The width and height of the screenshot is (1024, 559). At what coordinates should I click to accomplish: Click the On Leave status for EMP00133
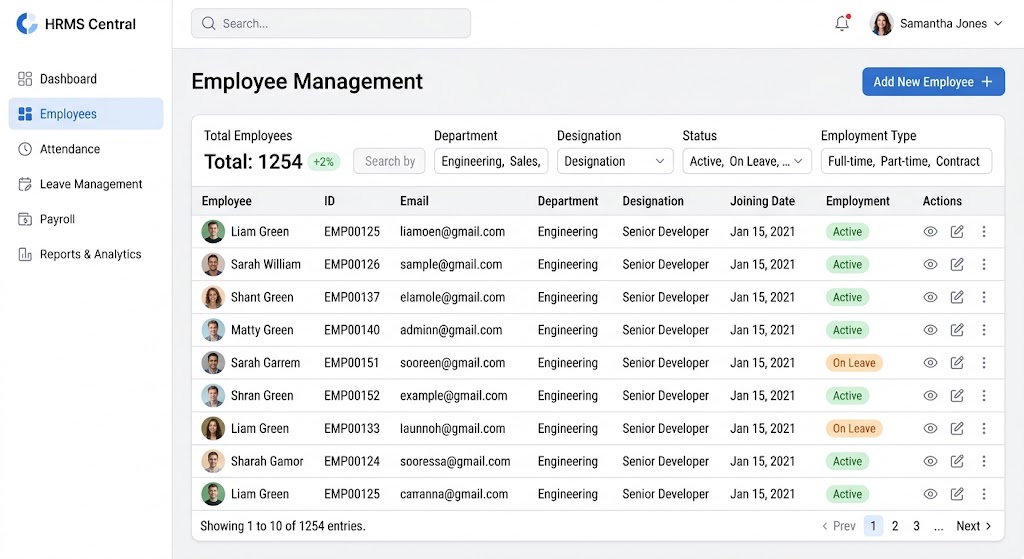pyautogui.click(x=854, y=428)
